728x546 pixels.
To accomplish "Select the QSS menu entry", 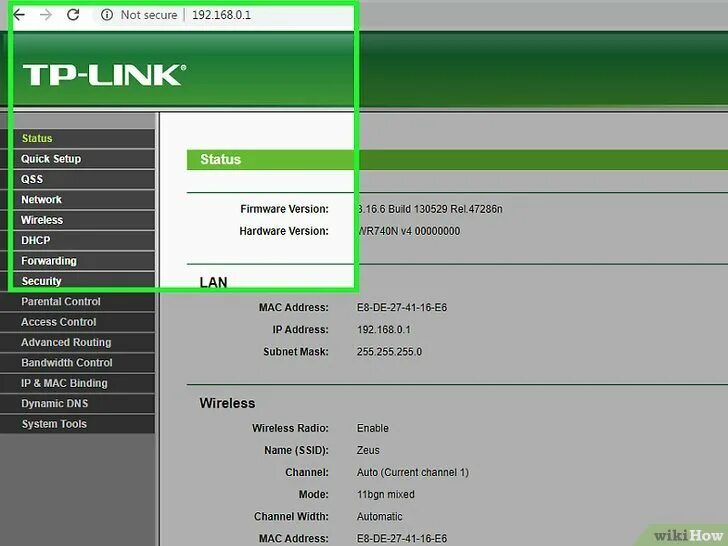I will point(78,179).
